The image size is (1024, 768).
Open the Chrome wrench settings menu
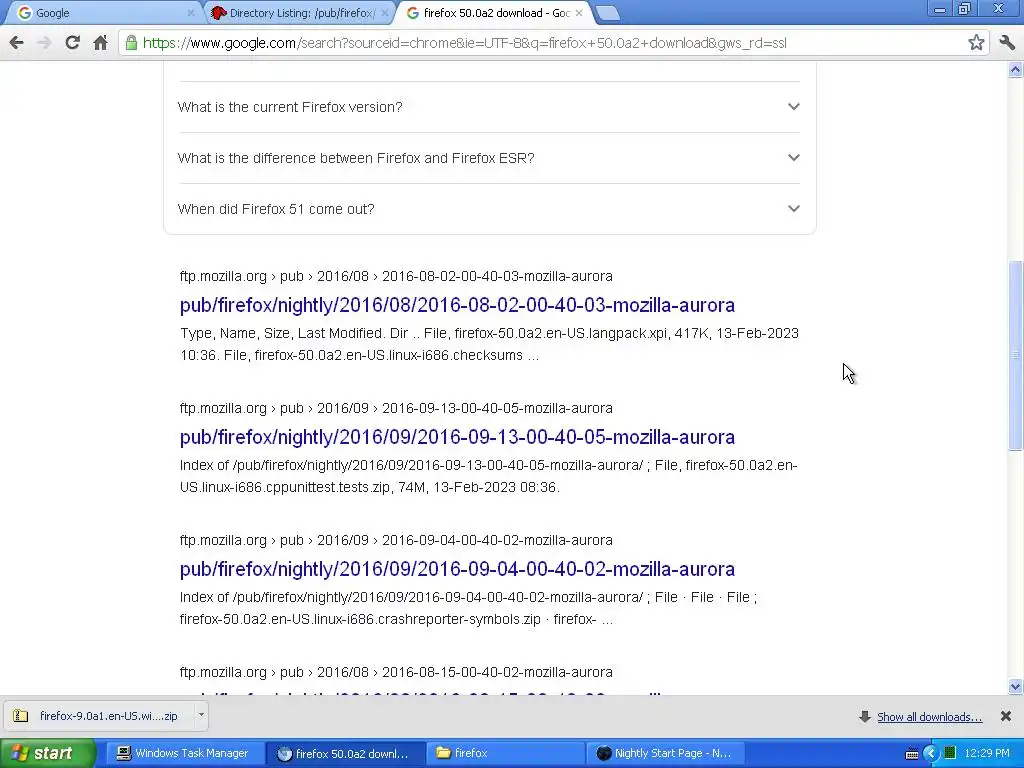[x=1006, y=43]
